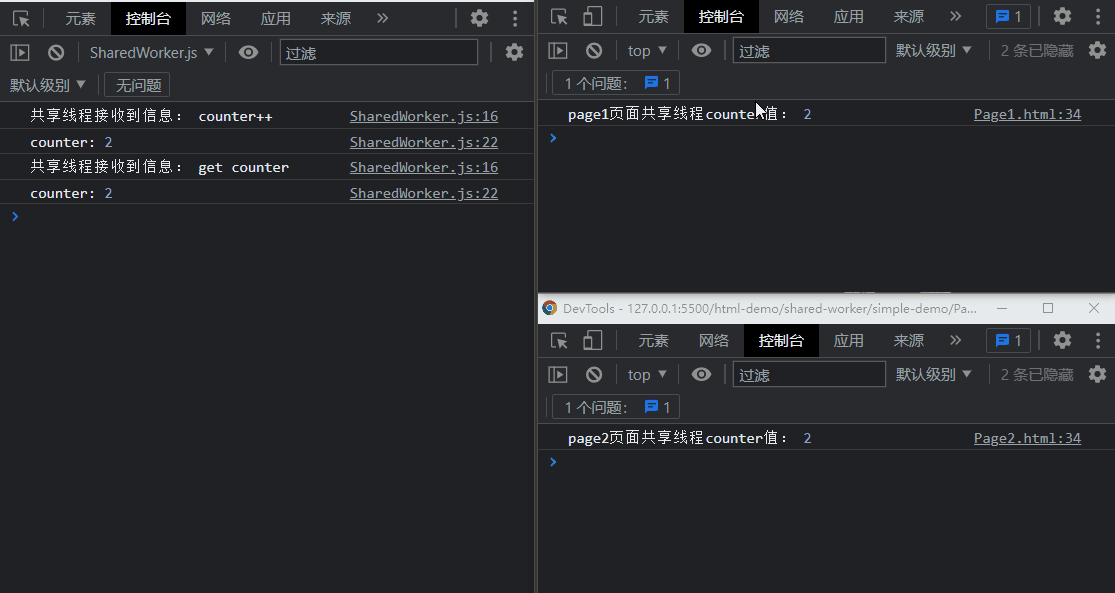1115x593 pixels.
Task: Create a live expression with the eye icon
Action: pyautogui.click(x=248, y=52)
